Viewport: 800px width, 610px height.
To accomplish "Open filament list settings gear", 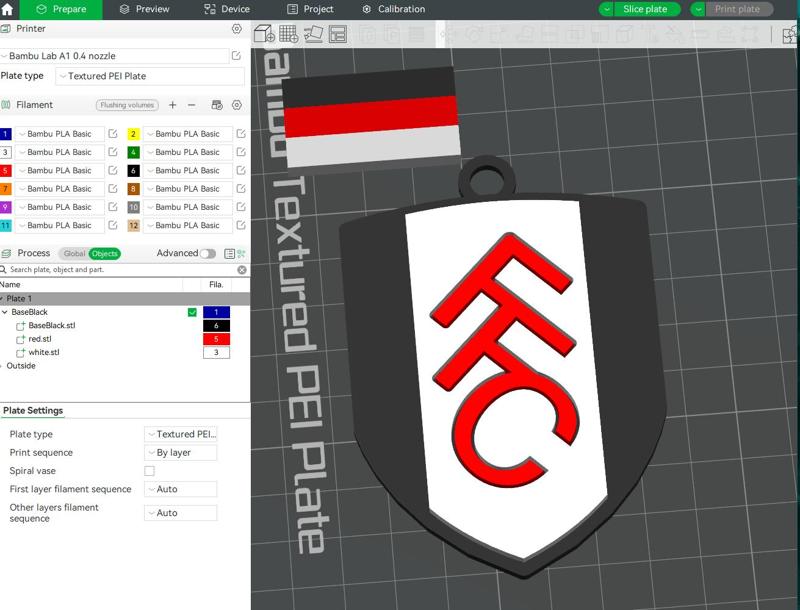I will coord(235,104).
